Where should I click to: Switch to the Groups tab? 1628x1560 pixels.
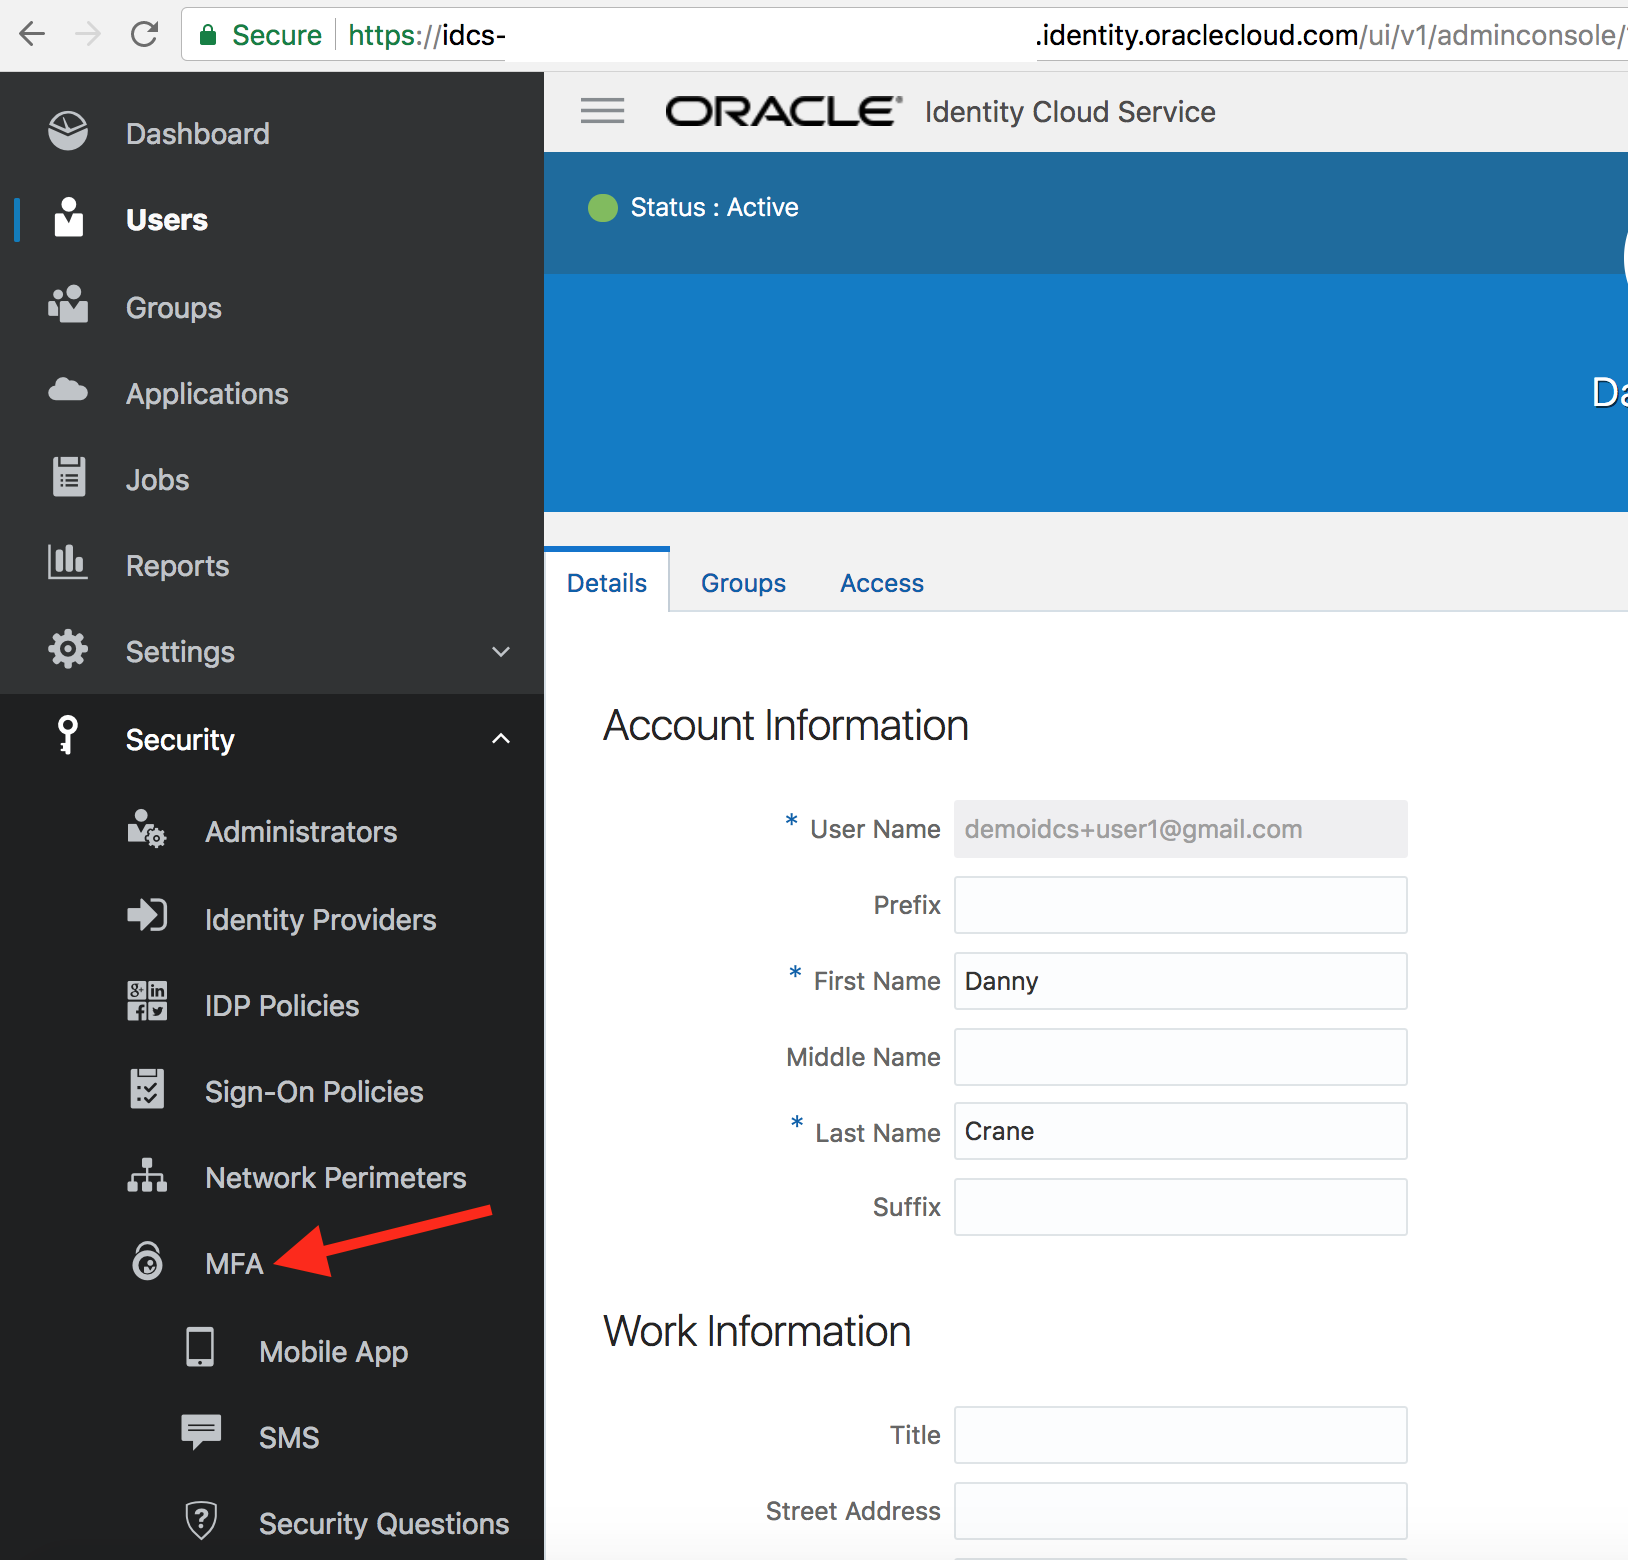coord(743,583)
